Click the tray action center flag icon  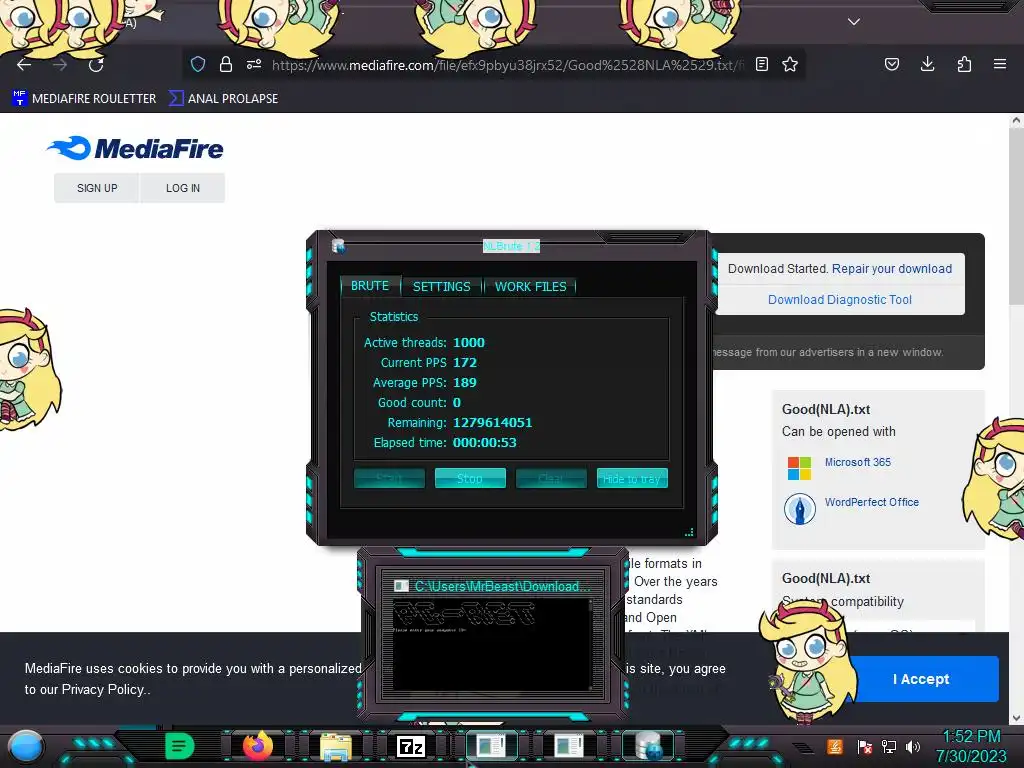pyautogui.click(x=864, y=746)
